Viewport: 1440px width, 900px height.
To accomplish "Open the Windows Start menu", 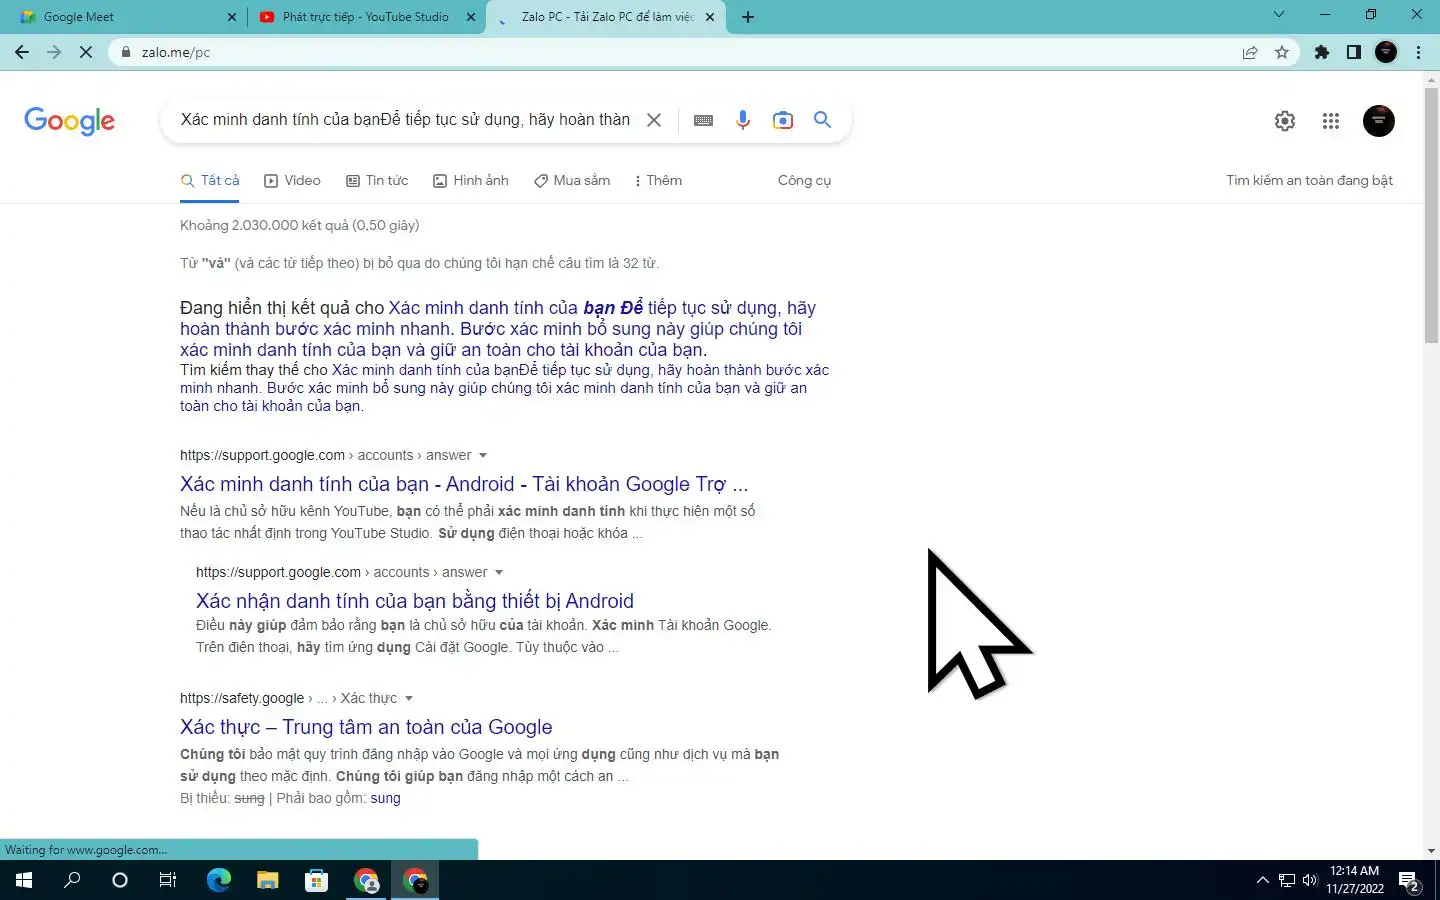I will click(x=24, y=880).
